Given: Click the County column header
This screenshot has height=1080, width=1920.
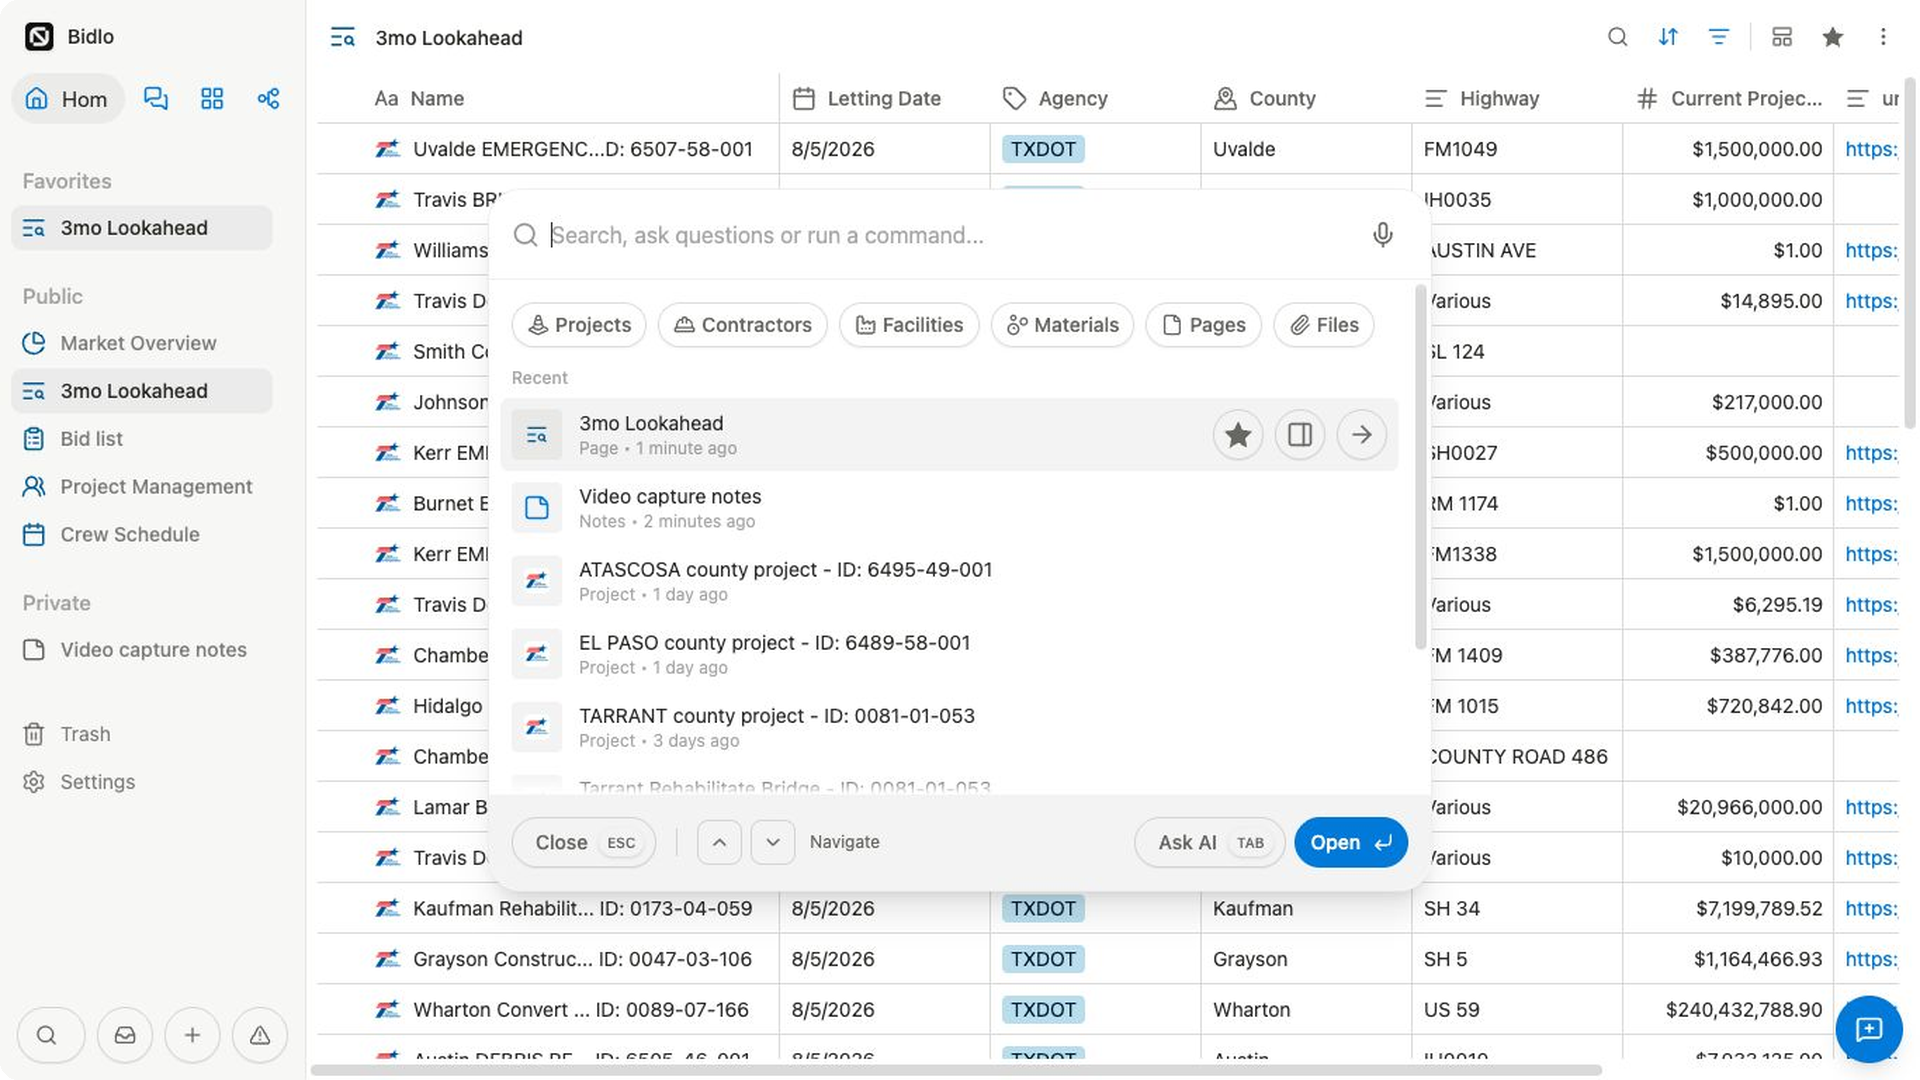Looking at the screenshot, I should (x=1306, y=98).
